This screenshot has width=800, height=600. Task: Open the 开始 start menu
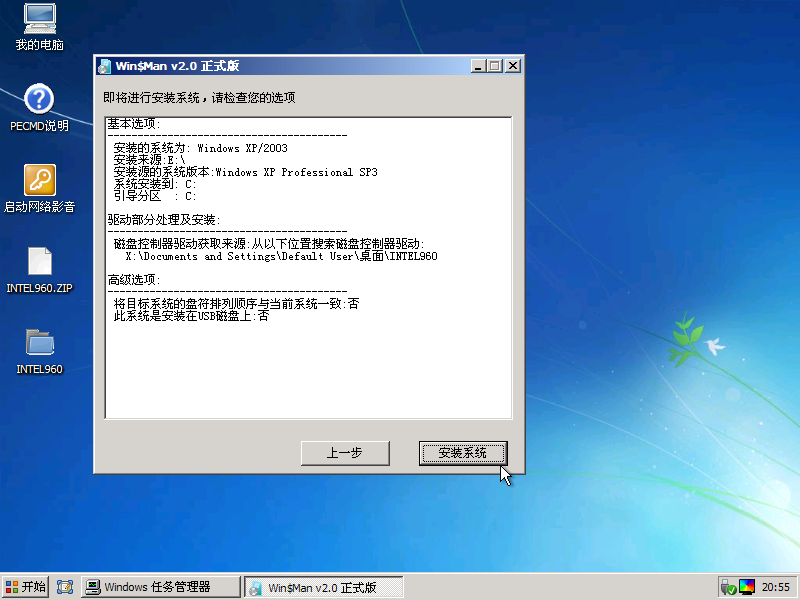click(26, 587)
